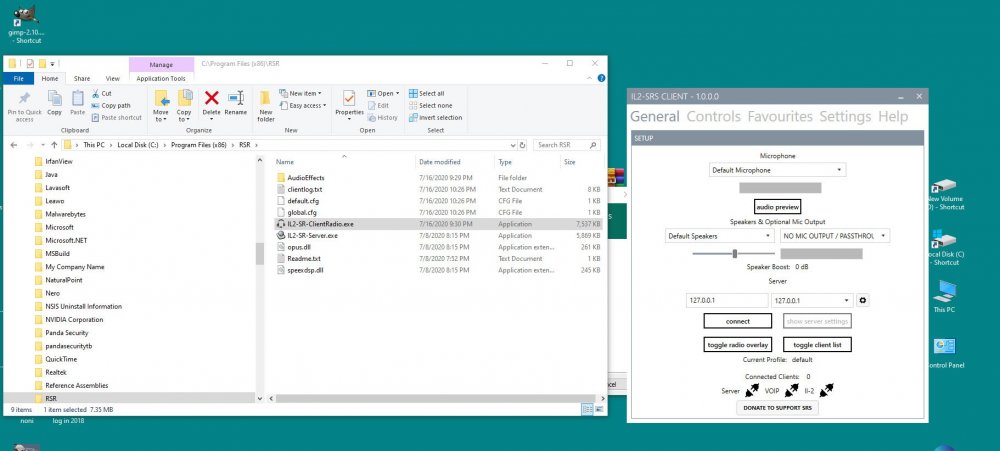Image resolution: width=1000 pixels, height=451 pixels.
Task: Switch to the Controls tab
Action: [x=713, y=117]
